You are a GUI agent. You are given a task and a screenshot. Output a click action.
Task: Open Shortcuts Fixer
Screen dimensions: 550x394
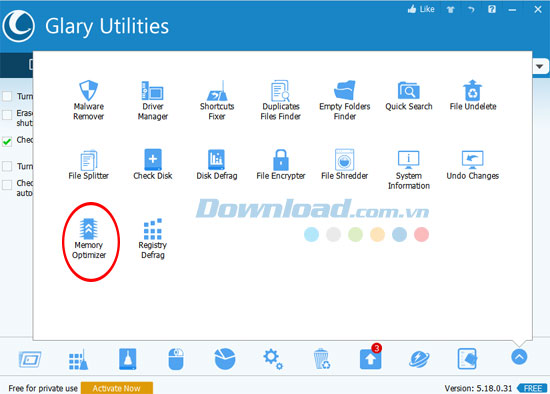click(x=217, y=100)
